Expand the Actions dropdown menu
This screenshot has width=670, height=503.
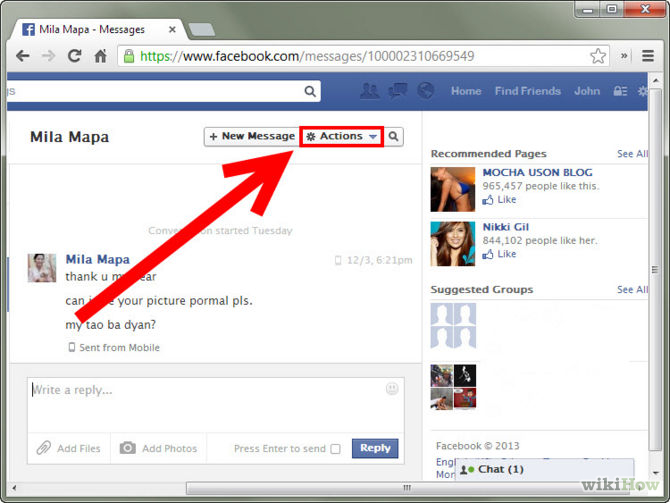(342, 136)
